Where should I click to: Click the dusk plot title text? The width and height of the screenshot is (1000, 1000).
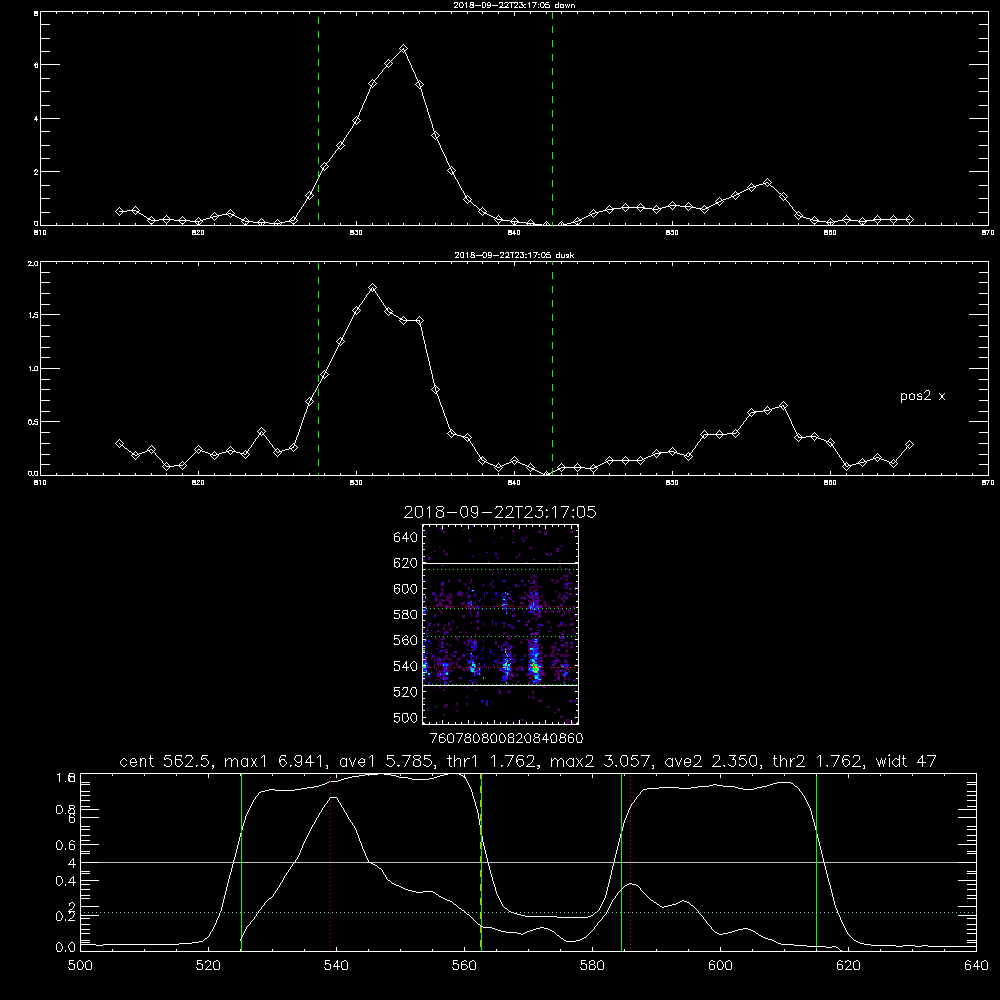(x=514, y=255)
